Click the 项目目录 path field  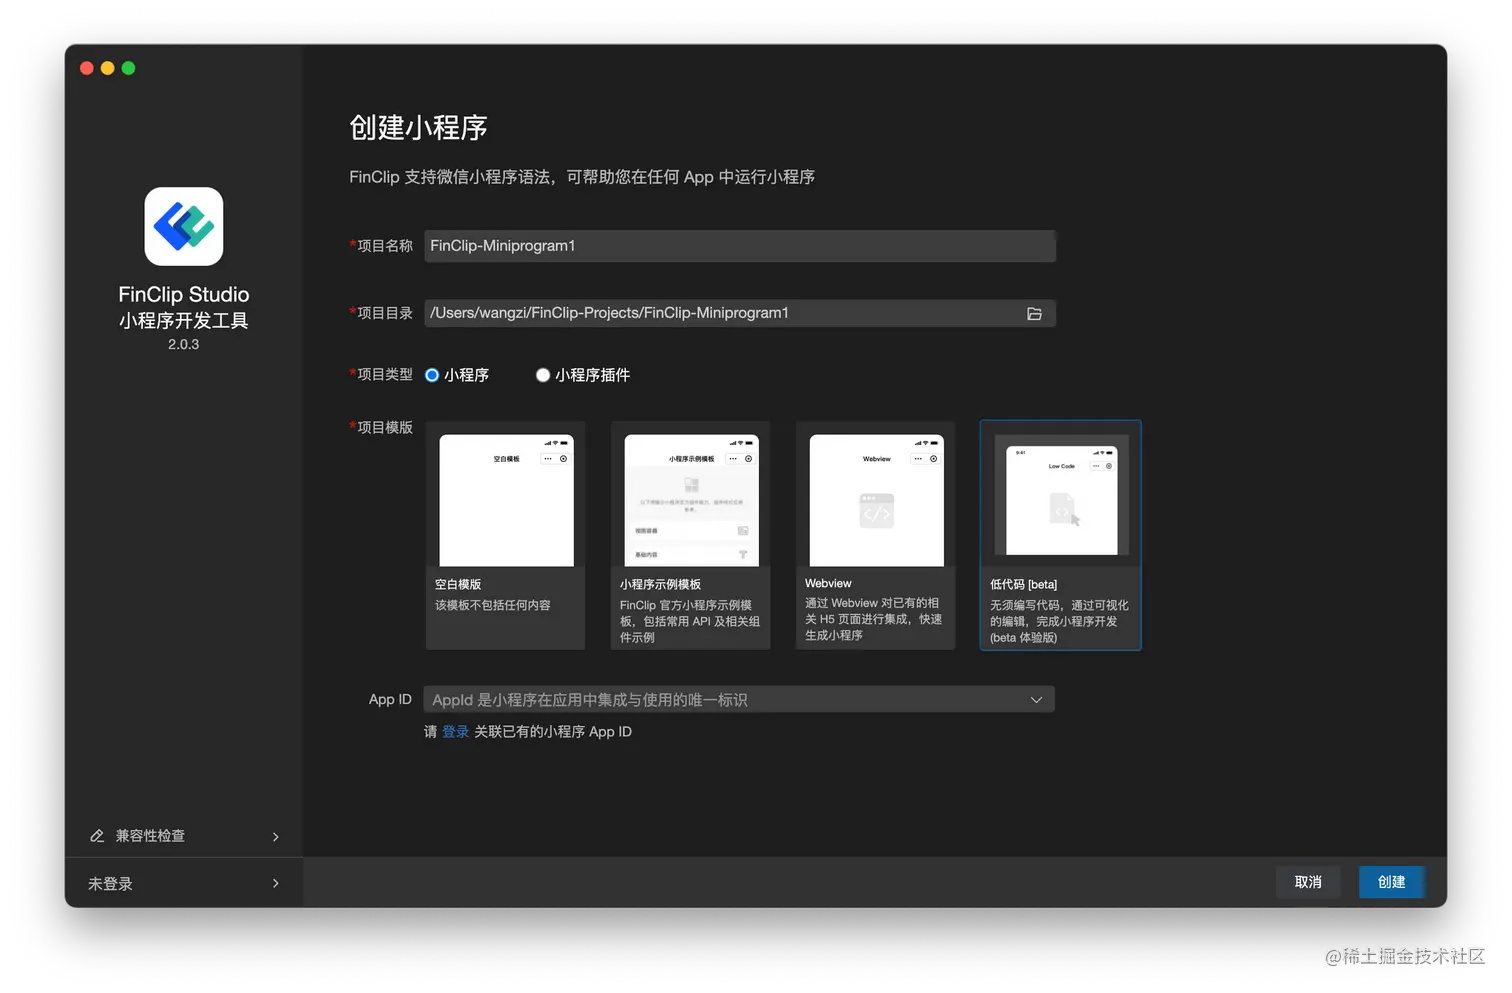click(740, 313)
